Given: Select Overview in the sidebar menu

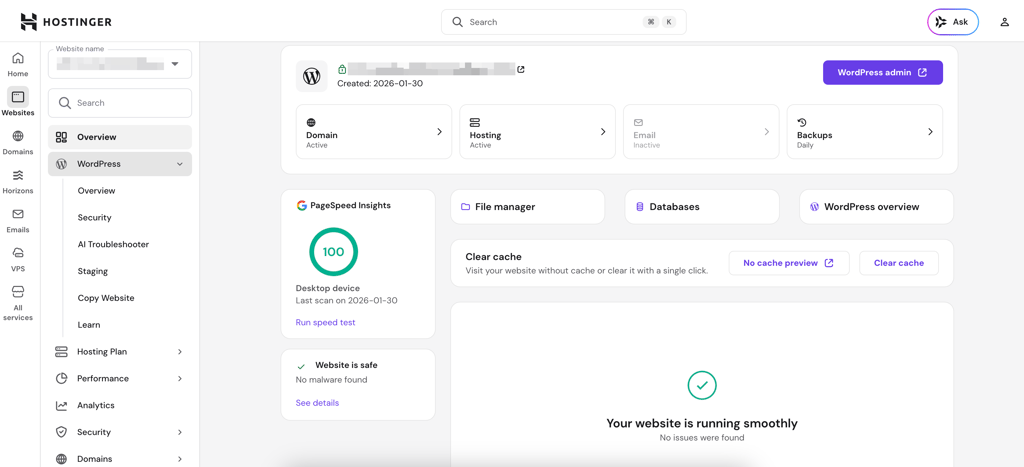Looking at the screenshot, I should pyautogui.click(x=120, y=137).
